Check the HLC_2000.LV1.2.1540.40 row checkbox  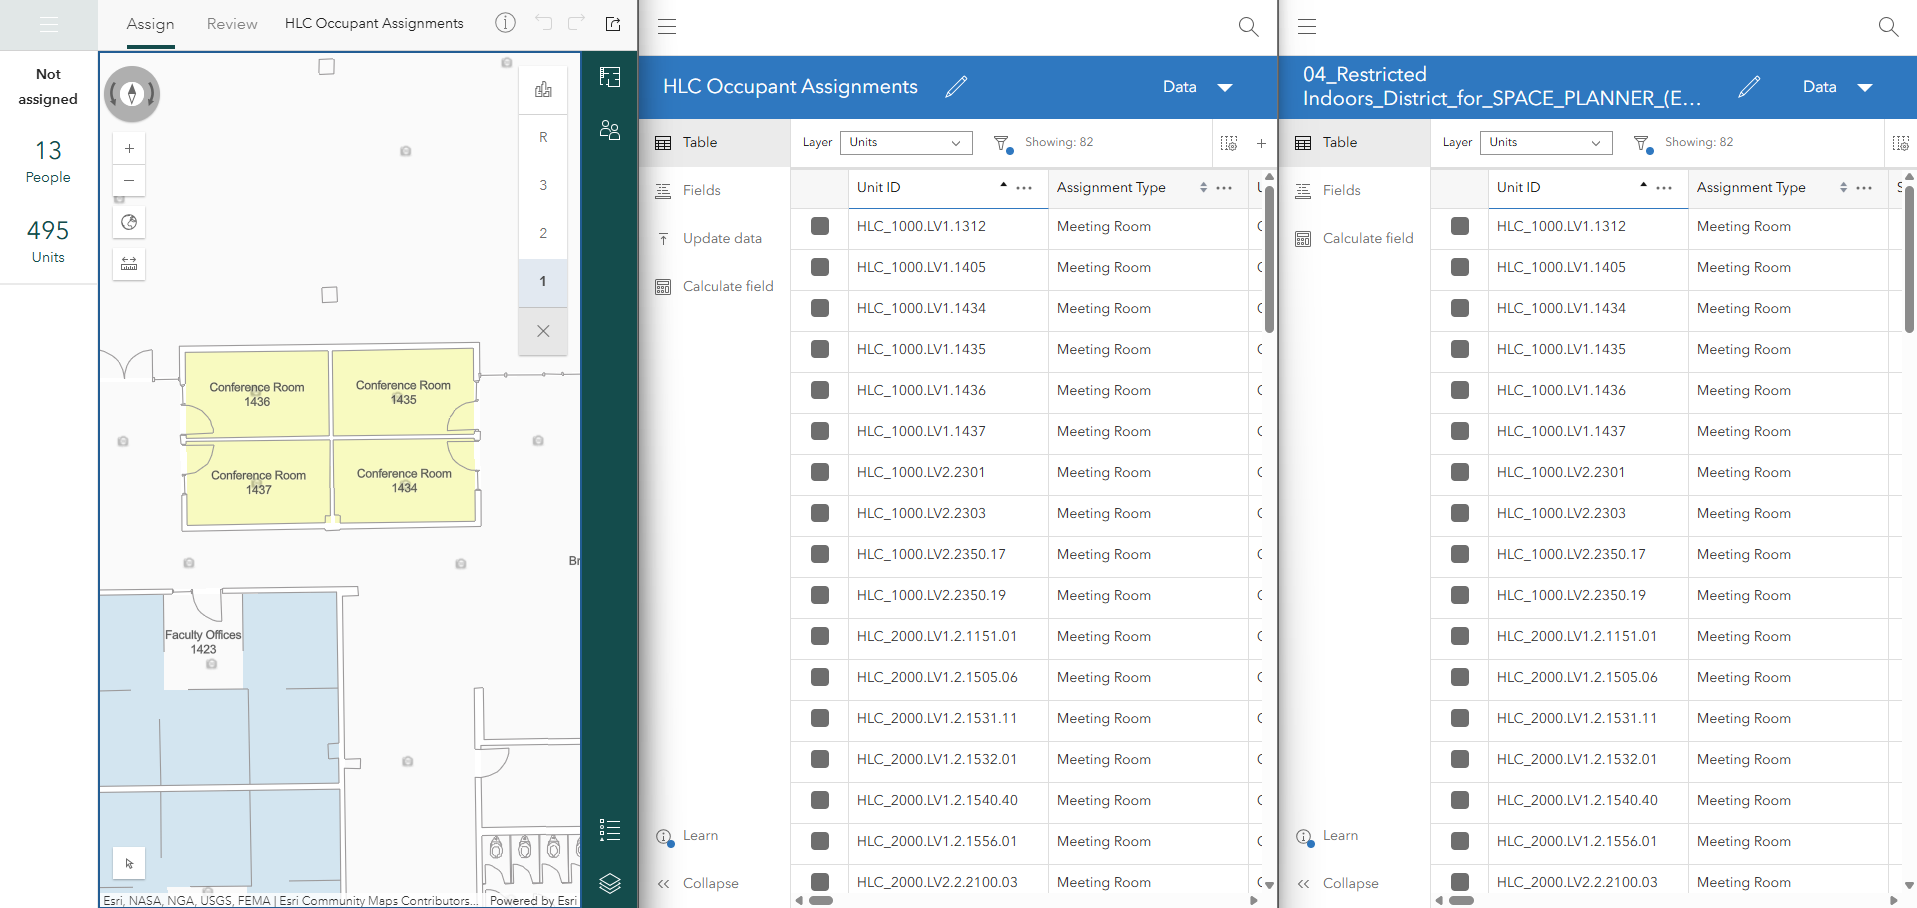819,800
